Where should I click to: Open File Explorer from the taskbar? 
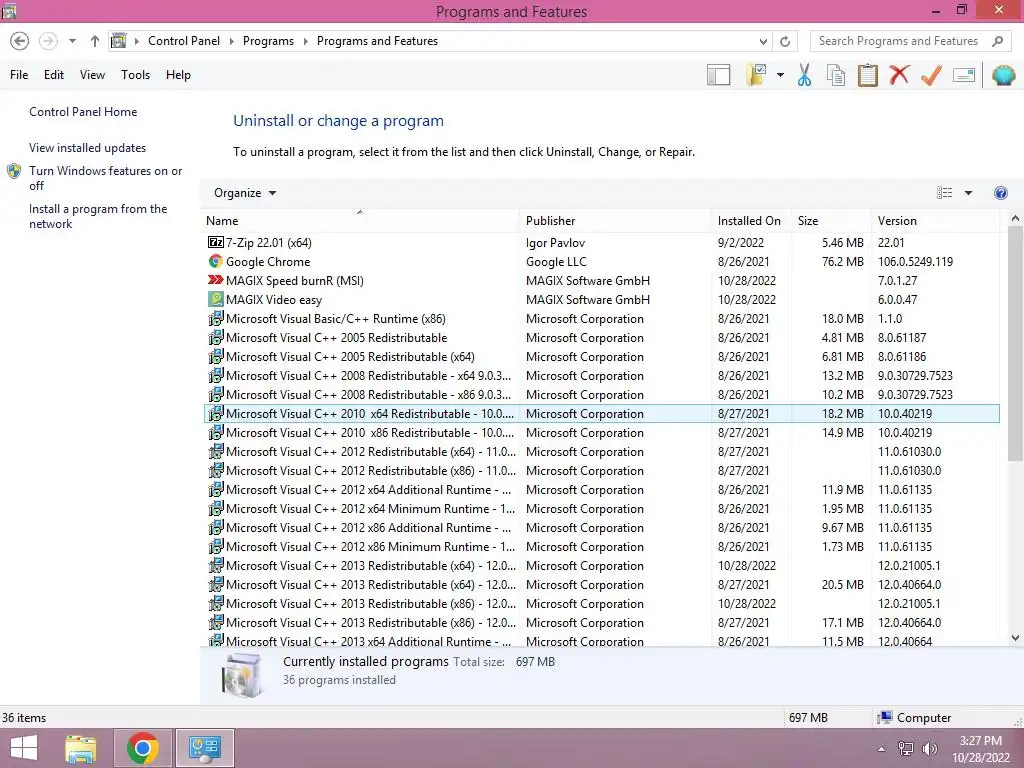[81, 748]
